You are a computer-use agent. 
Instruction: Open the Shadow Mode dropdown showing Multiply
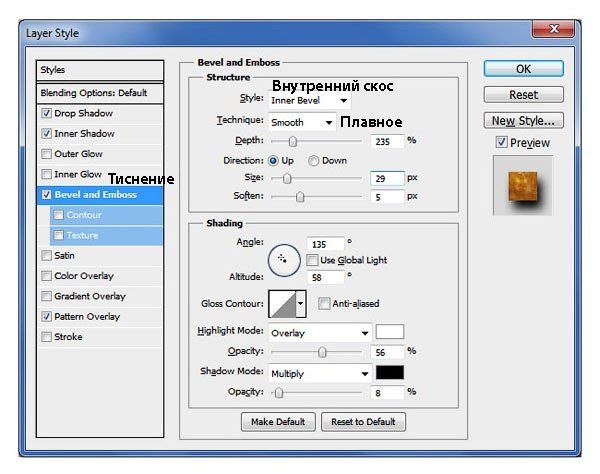pyautogui.click(x=320, y=373)
